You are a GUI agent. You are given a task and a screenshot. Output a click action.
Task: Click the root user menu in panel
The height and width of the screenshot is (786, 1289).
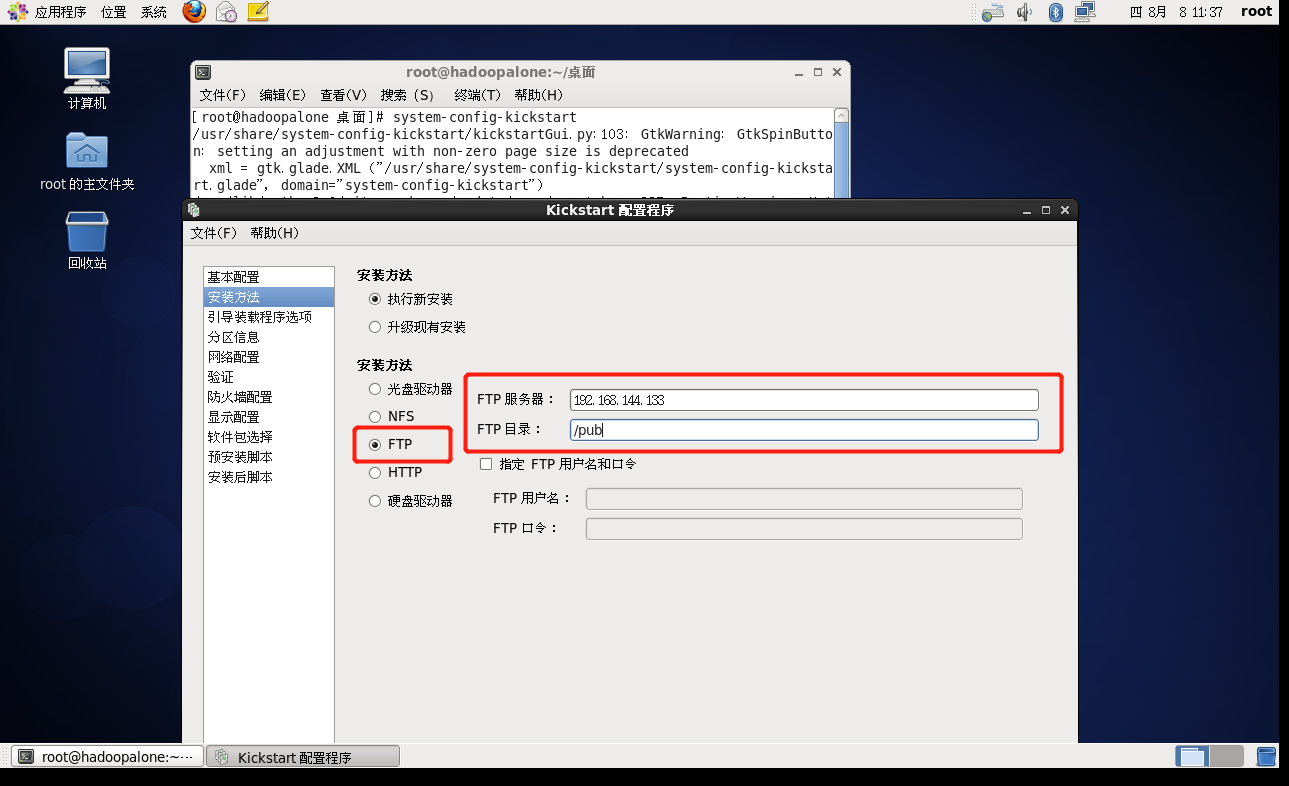[1257, 12]
